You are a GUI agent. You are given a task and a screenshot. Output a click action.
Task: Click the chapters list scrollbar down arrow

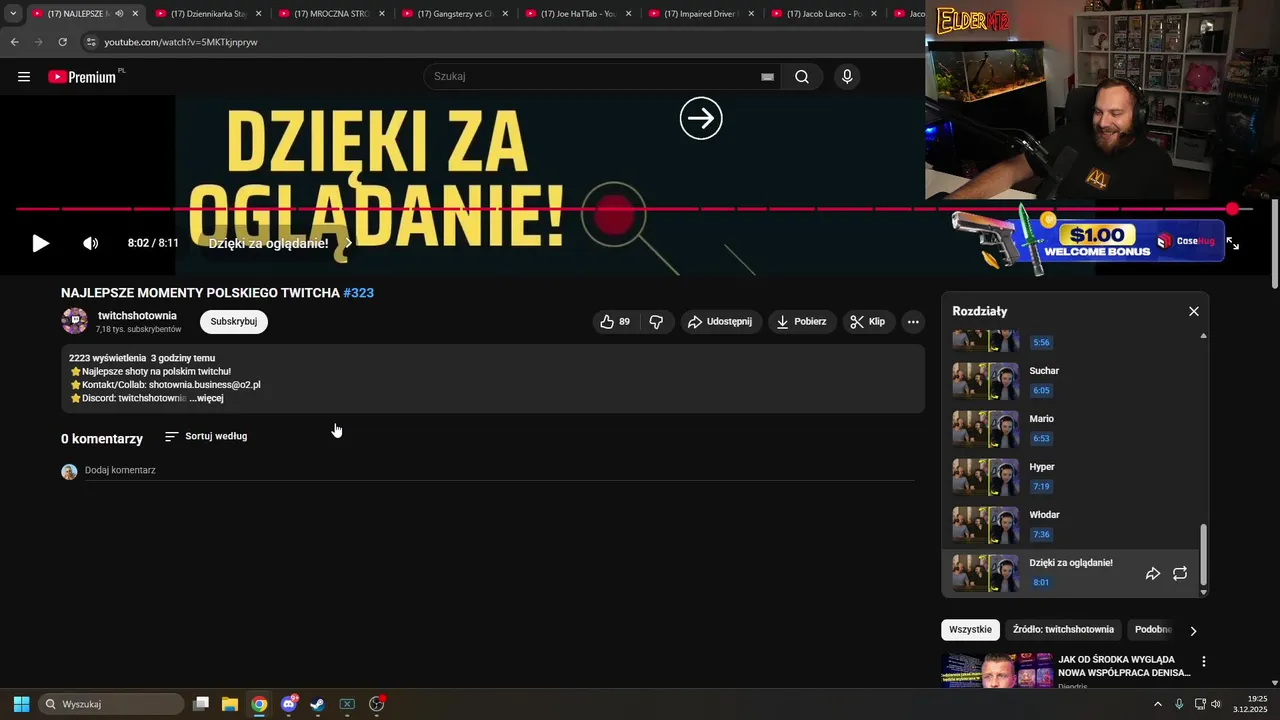(1203, 592)
